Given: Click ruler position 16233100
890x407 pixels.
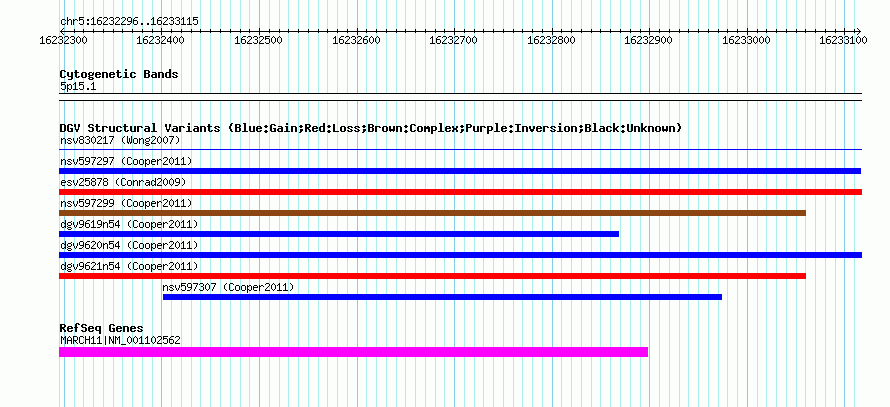Looking at the screenshot, I should click(x=844, y=41).
